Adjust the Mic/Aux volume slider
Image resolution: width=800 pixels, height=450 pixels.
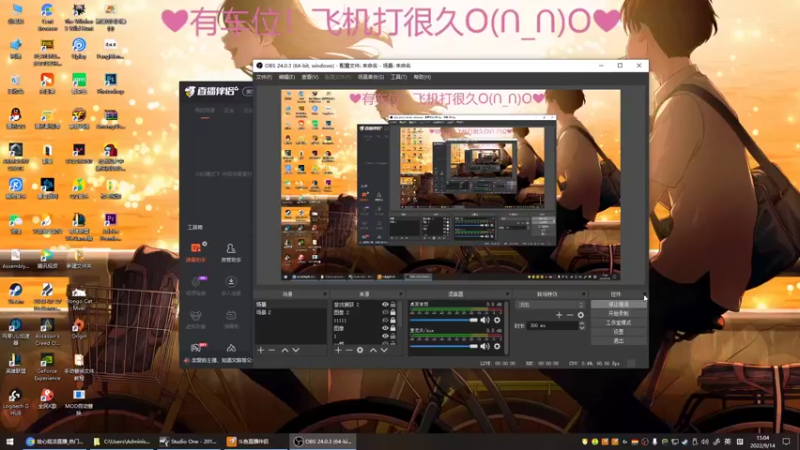(444, 346)
